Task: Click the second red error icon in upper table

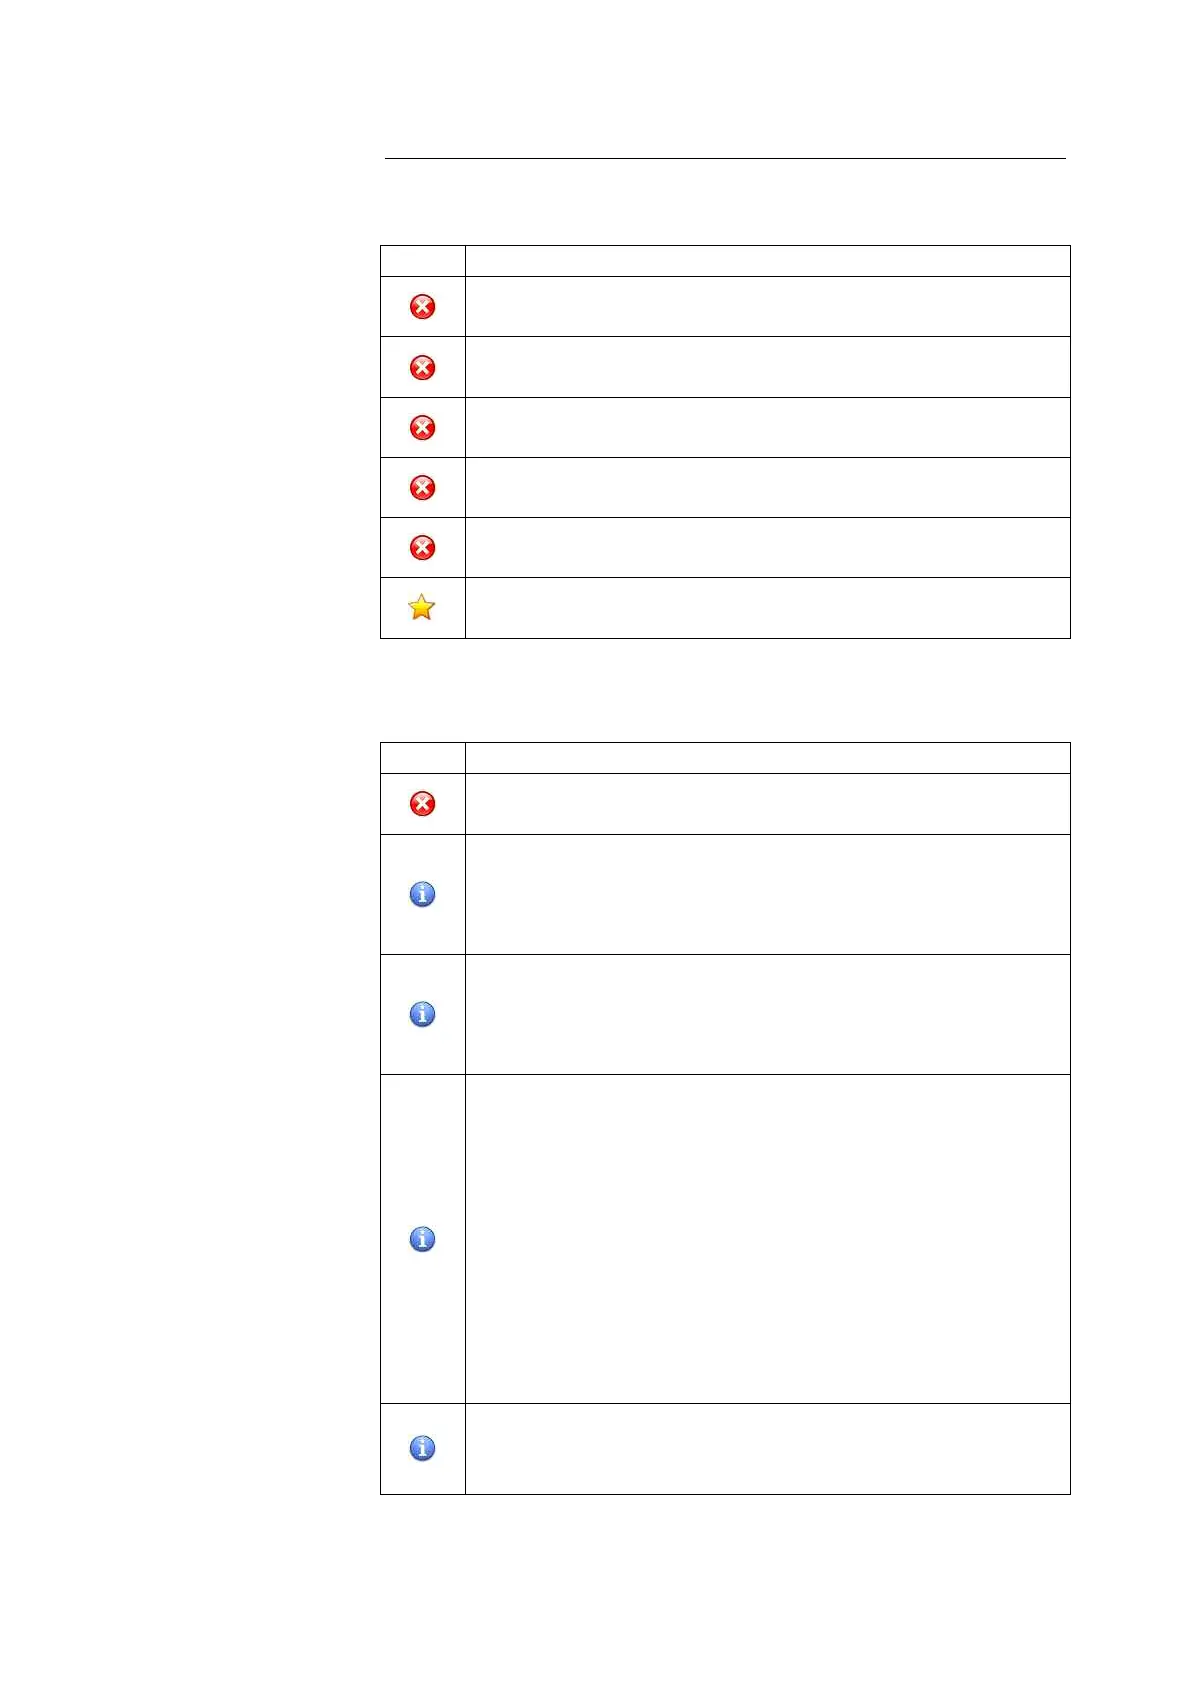Action: [x=422, y=368]
